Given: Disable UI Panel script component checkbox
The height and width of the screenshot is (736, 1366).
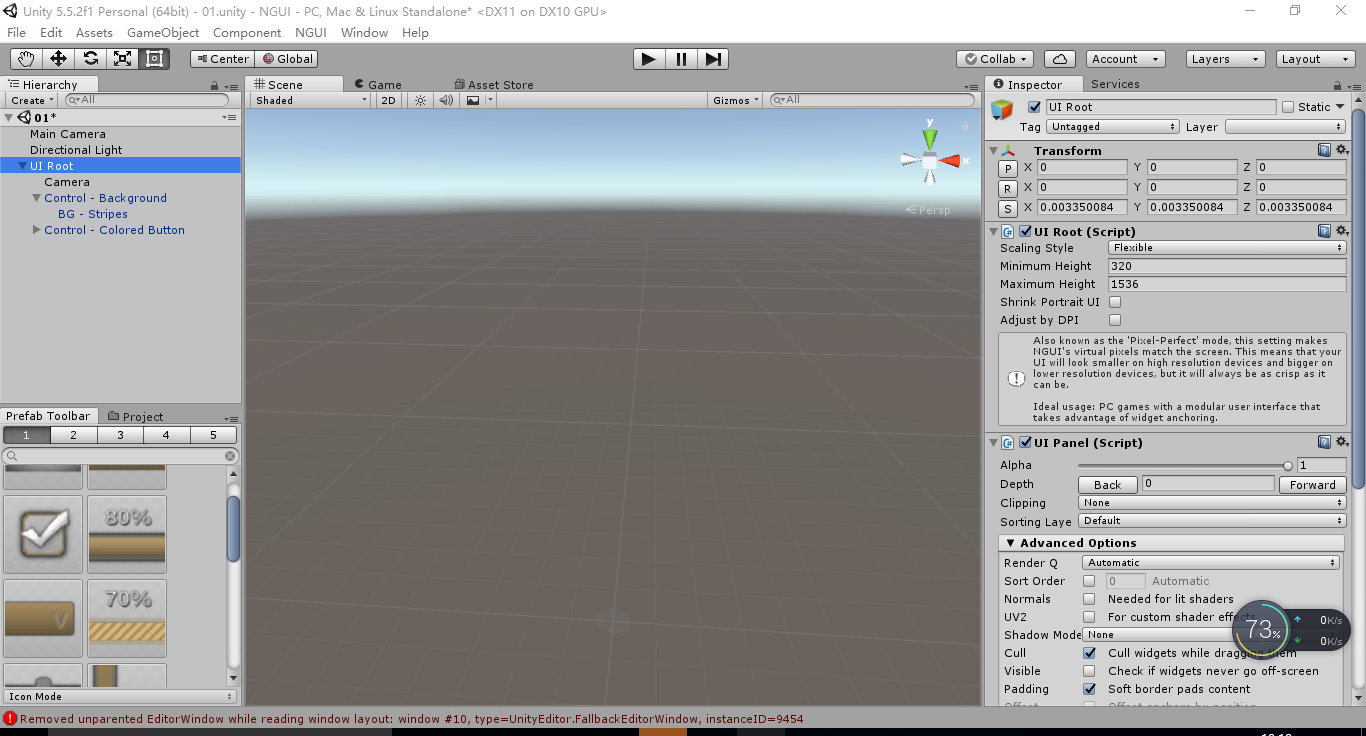Looking at the screenshot, I should (1025, 442).
